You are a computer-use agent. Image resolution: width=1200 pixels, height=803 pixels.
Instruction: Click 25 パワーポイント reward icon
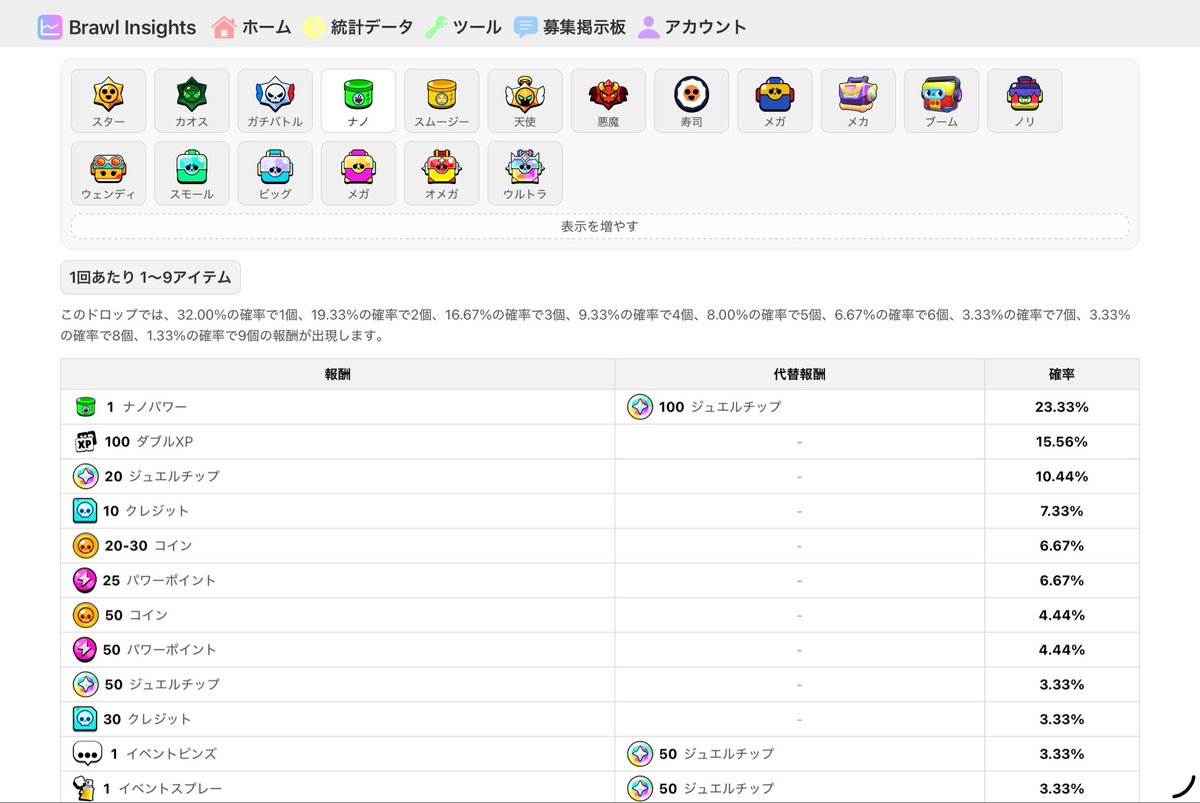(x=85, y=580)
